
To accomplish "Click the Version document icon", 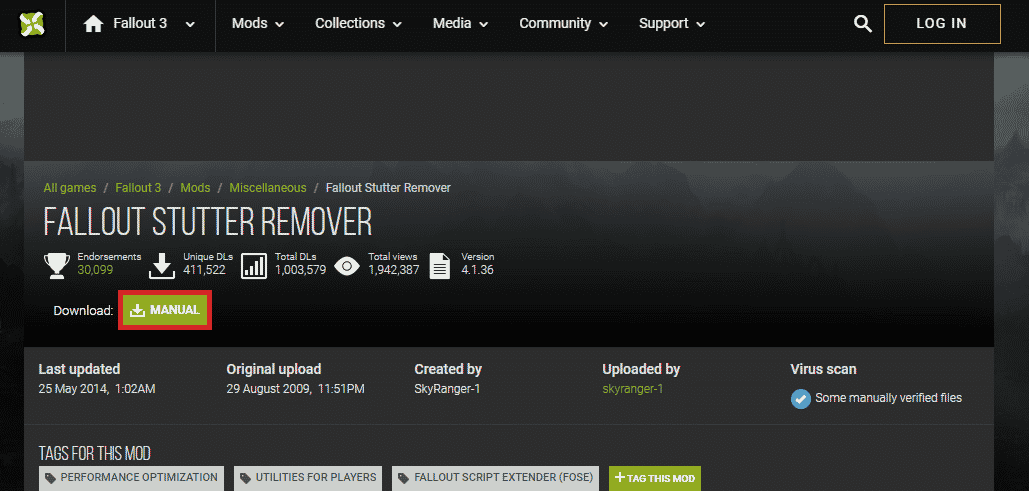I will [440, 266].
